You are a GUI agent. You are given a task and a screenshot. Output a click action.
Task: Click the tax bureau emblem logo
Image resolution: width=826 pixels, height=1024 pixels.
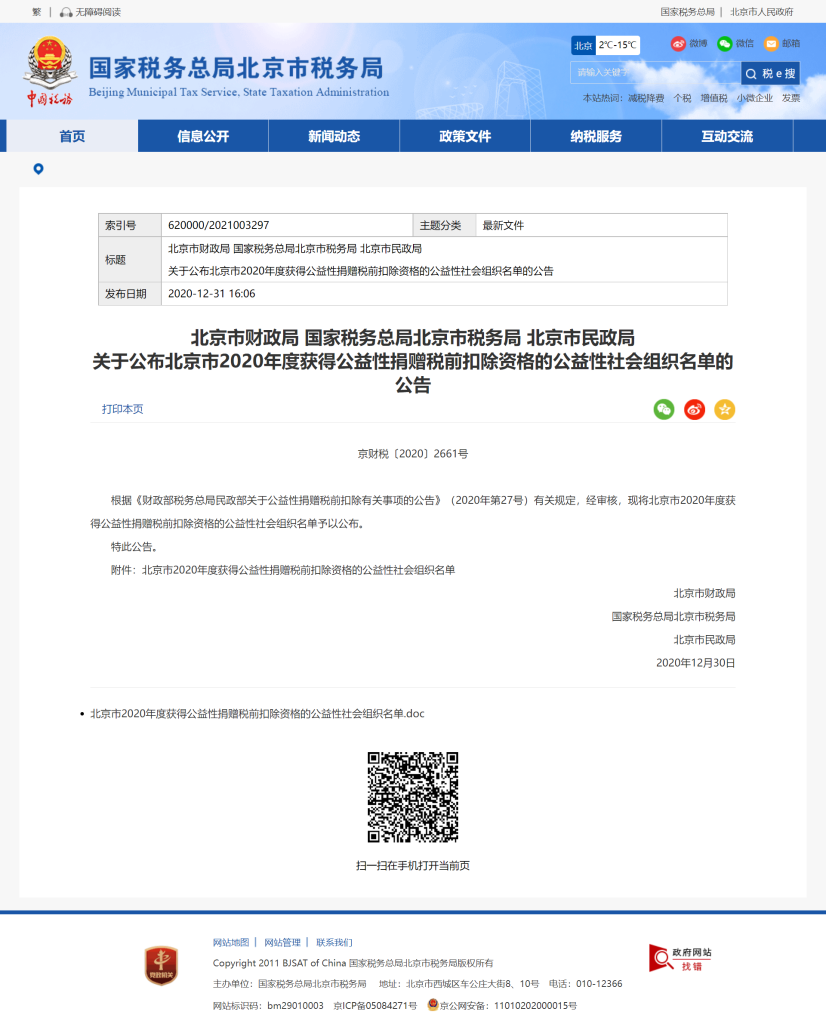(x=50, y=71)
